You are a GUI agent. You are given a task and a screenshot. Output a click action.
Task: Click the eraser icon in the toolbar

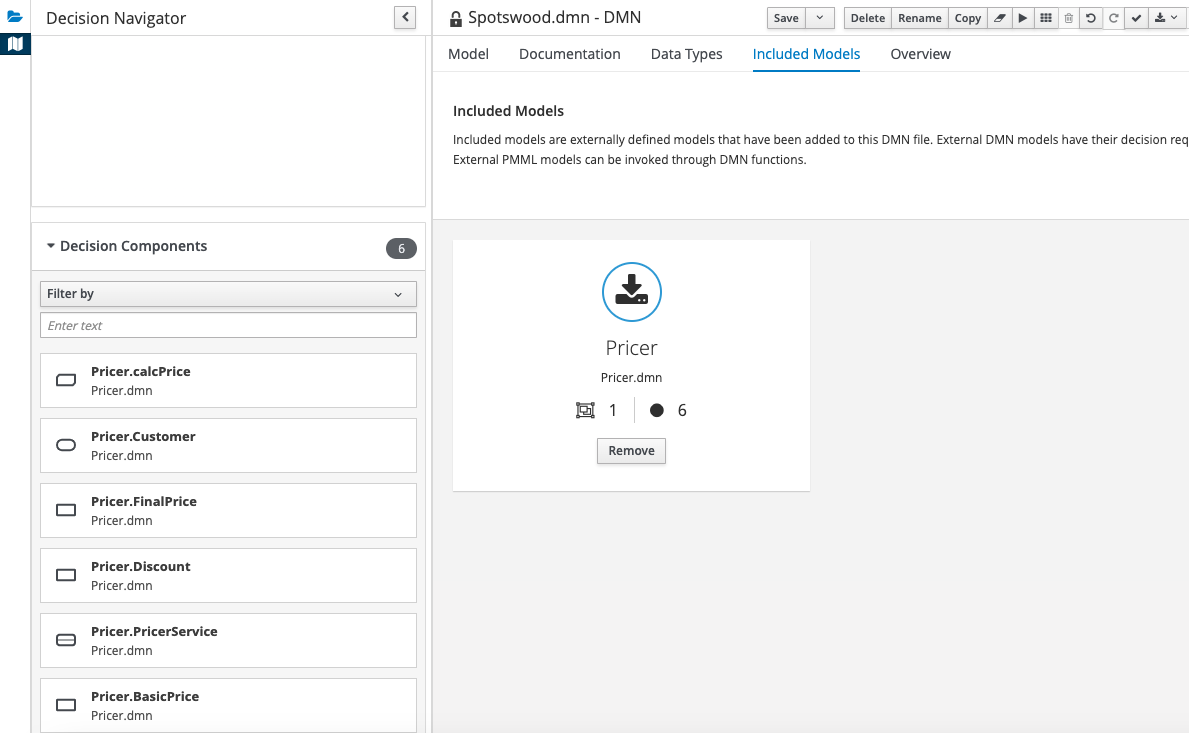999,18
